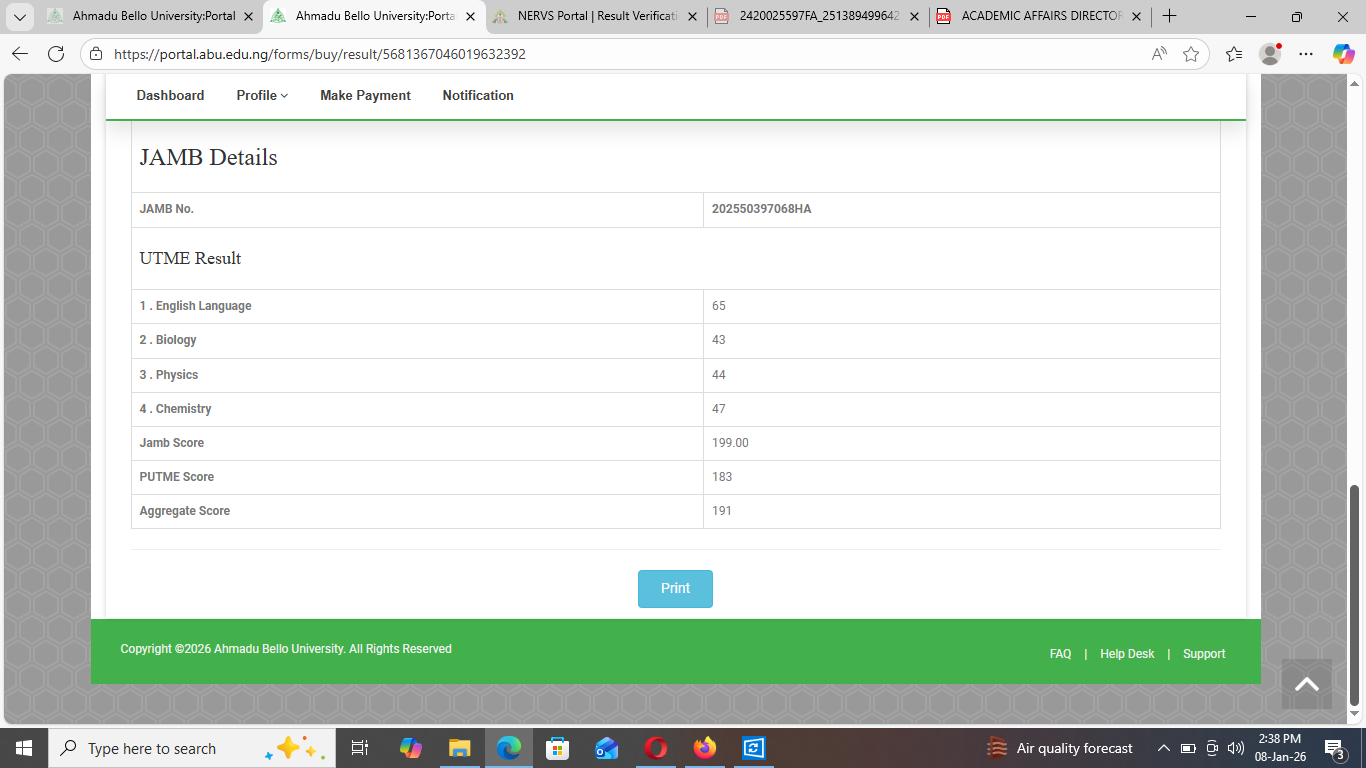Image resolution: width=1366 pixels, height=768 pixels.
Task: Click the Print button
Action: (x=675, y=589)
